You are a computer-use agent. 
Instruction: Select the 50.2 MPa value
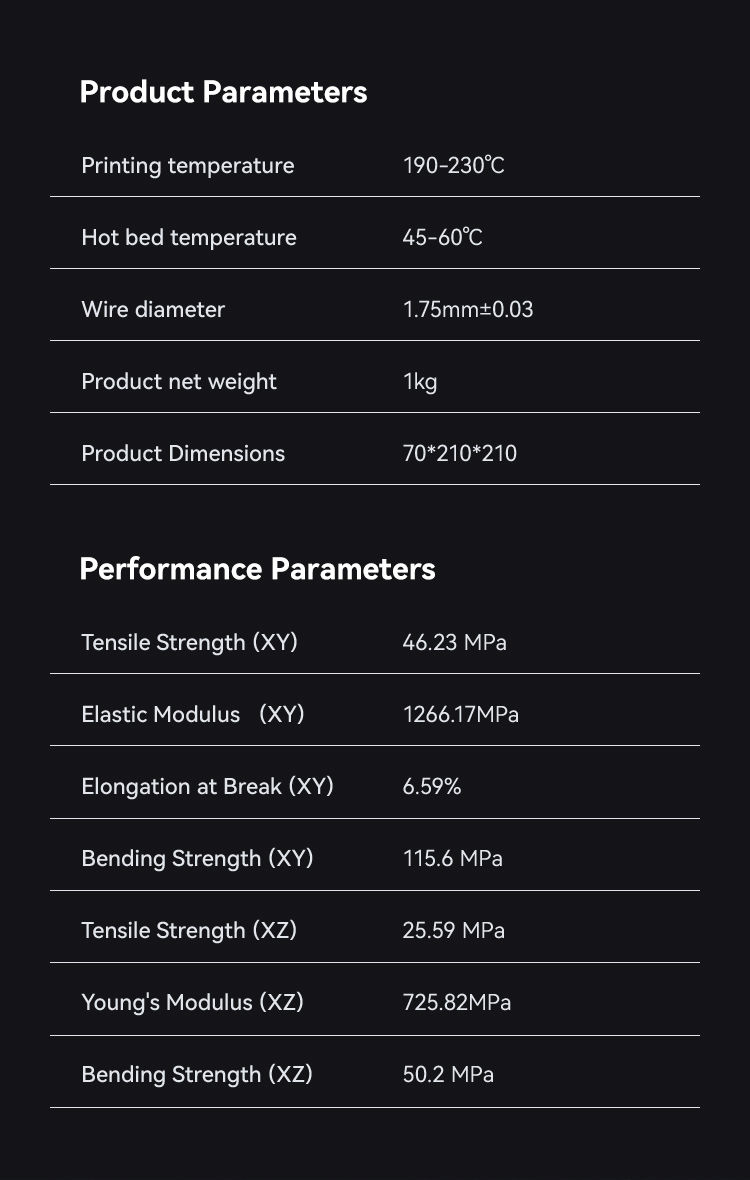(x=448, y=1075)
